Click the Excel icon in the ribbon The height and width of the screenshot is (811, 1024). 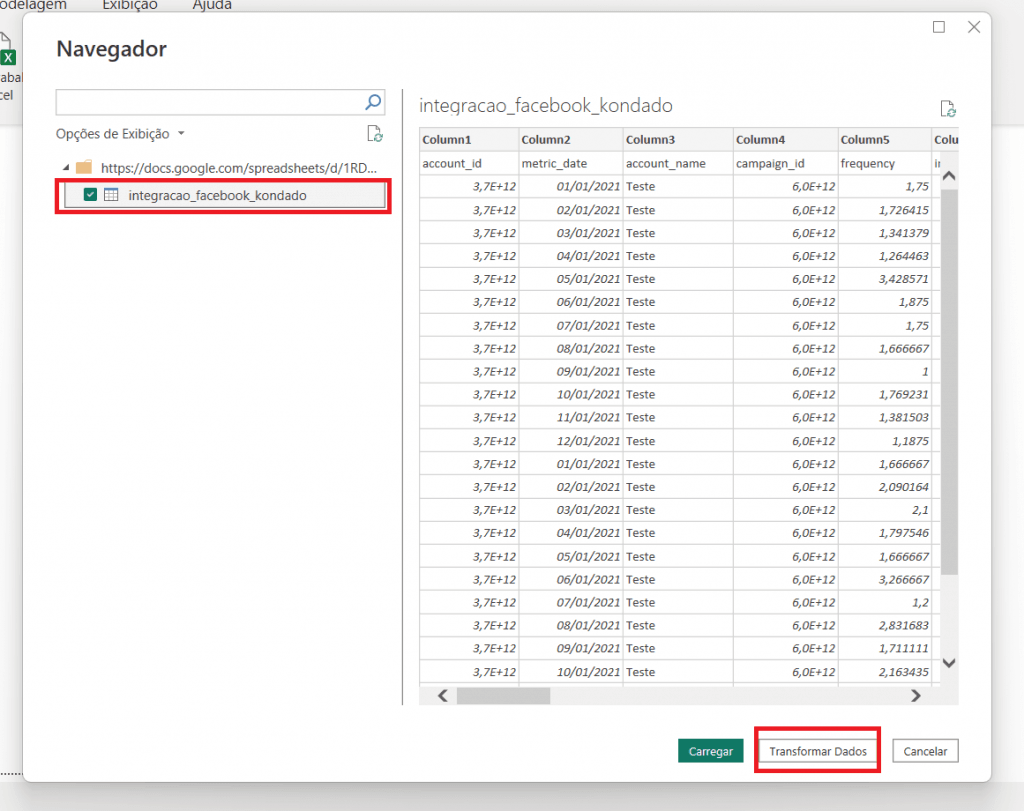tap(8, 58)
